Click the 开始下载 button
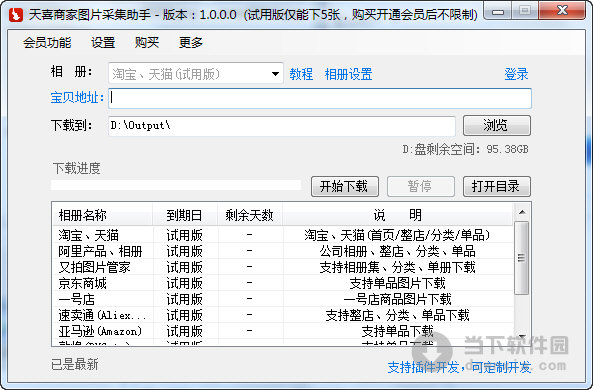The height and width of the screenshot is (390, 593). click(345, 186)
